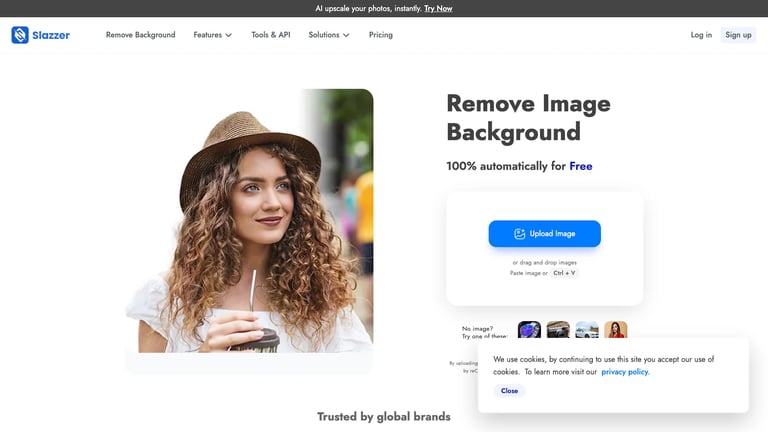Image resolution: width=768 pixels, height=432 pixels.
Task: Click the 'Trusted by global brands' text
Action: 384,417
